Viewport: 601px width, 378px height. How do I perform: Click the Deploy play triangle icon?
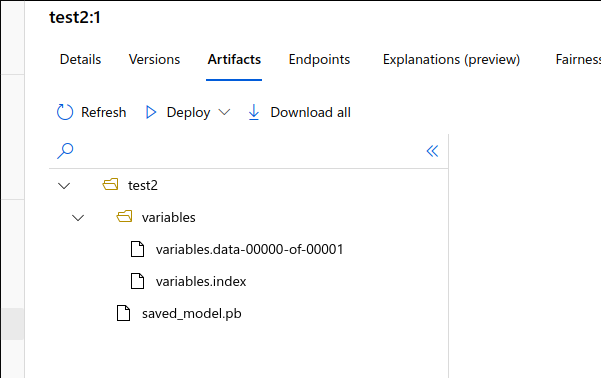click(151, 112)
